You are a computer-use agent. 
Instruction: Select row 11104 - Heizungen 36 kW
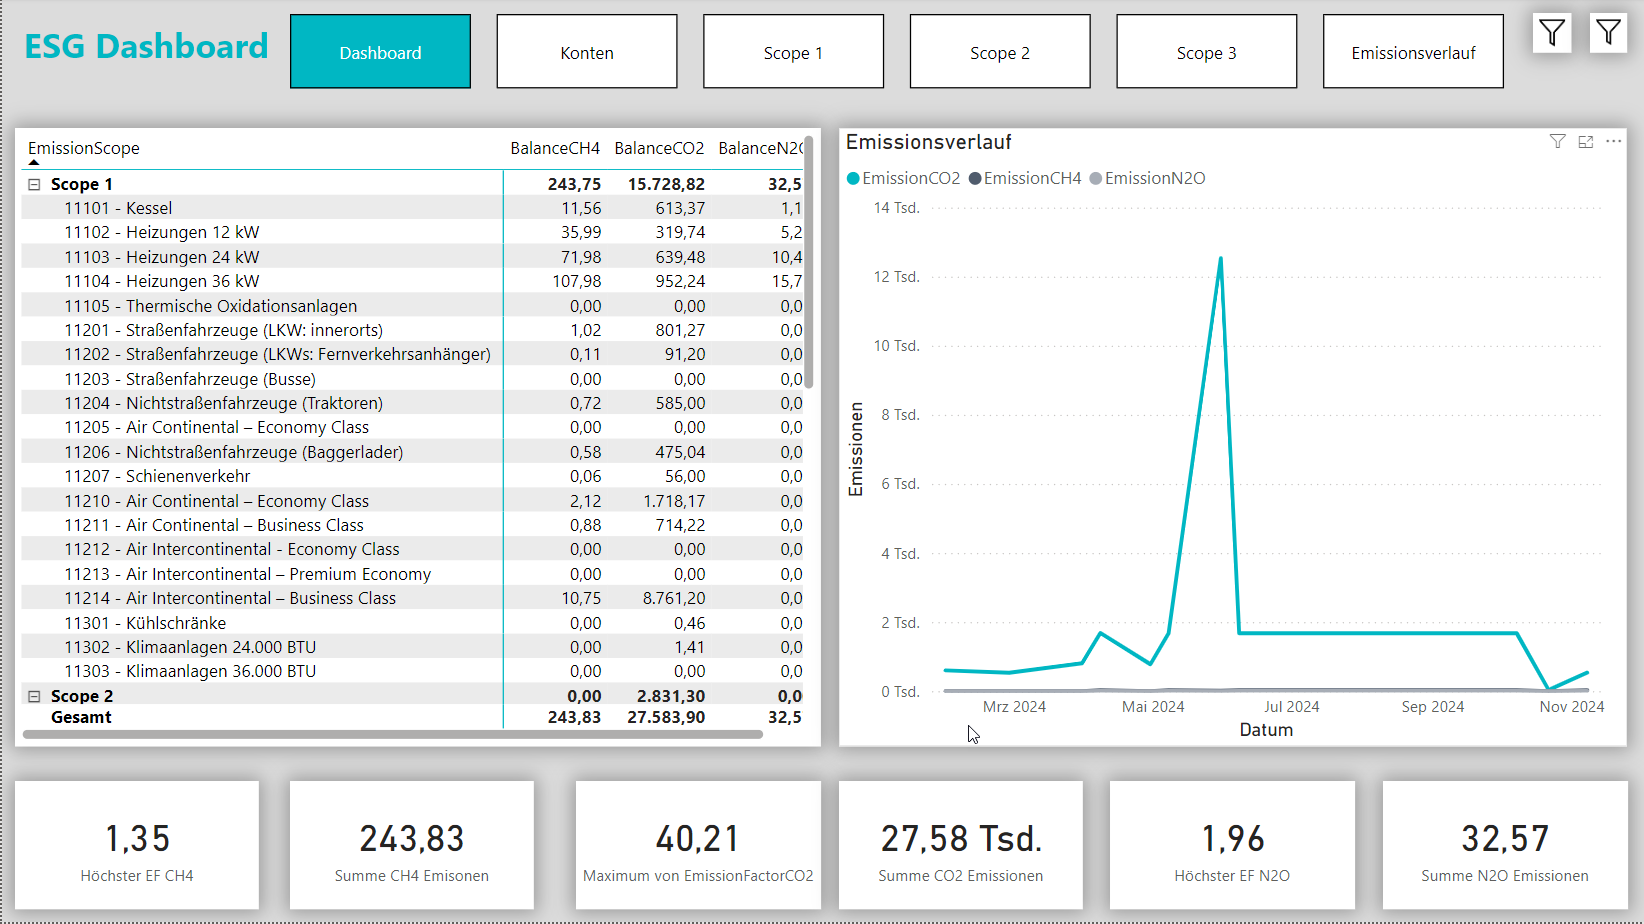click(x=412, y=281)
